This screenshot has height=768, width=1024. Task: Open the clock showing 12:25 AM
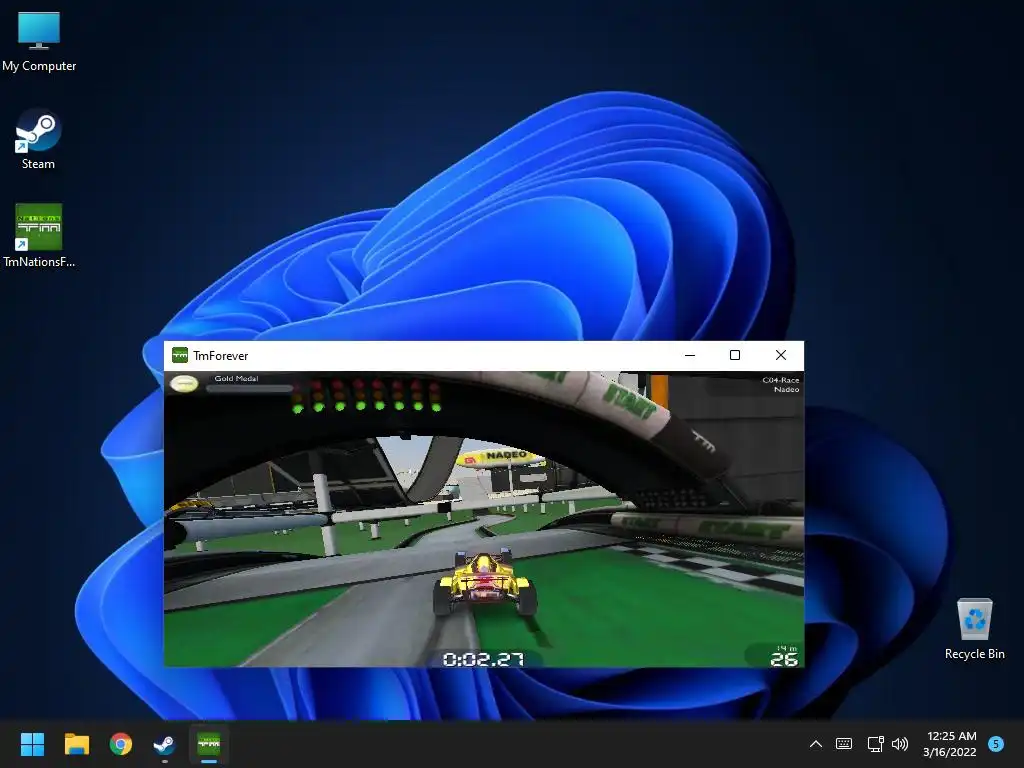tap(950, 744)
